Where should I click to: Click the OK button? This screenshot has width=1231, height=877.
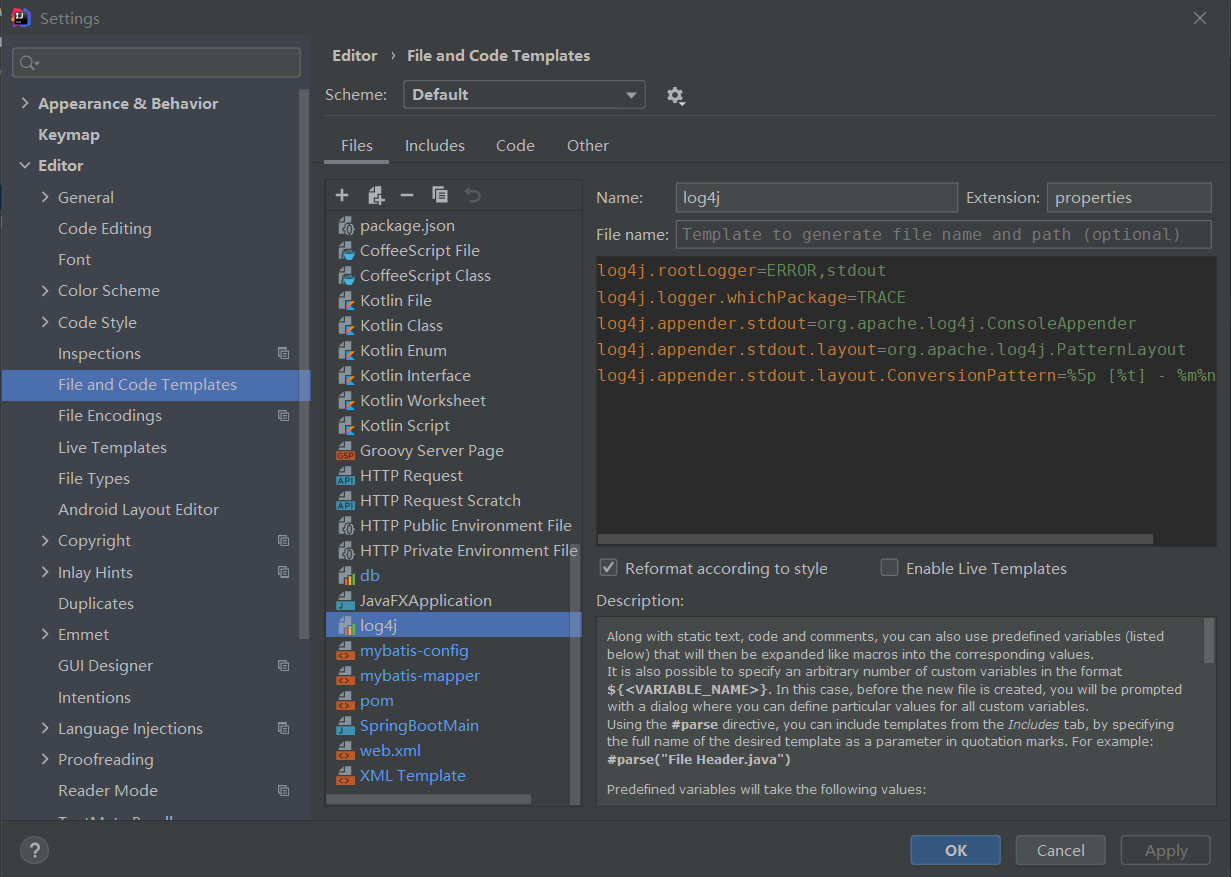[x=956, y=851]
